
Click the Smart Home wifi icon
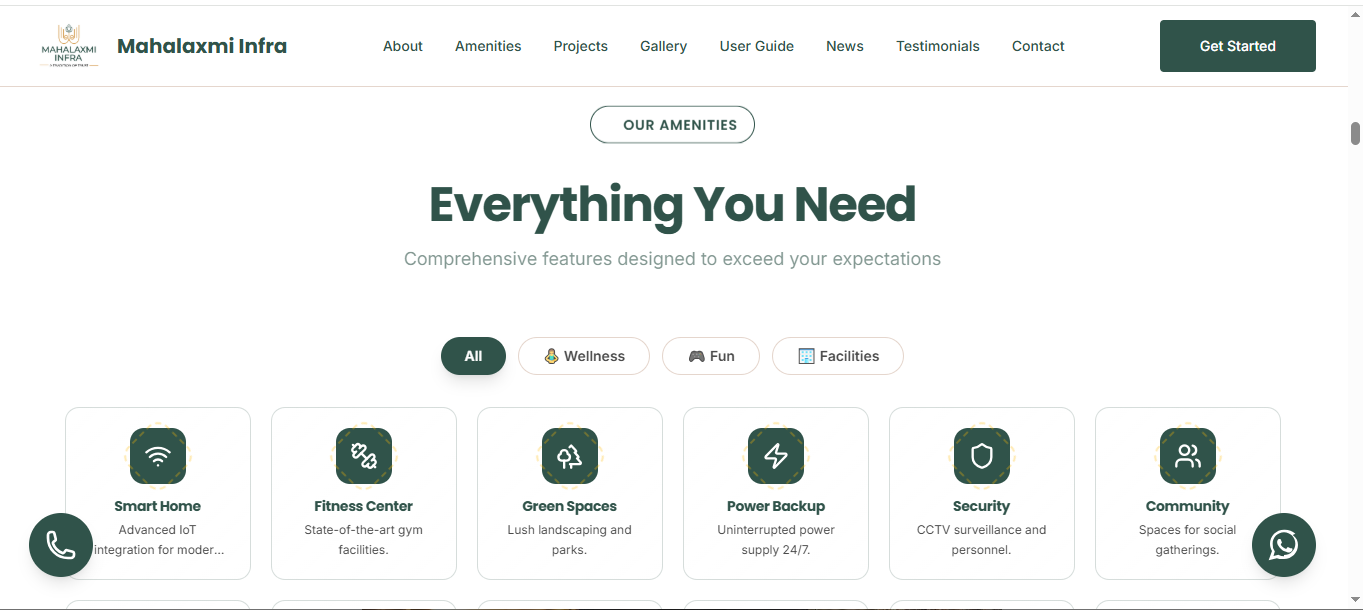point(158,456)
